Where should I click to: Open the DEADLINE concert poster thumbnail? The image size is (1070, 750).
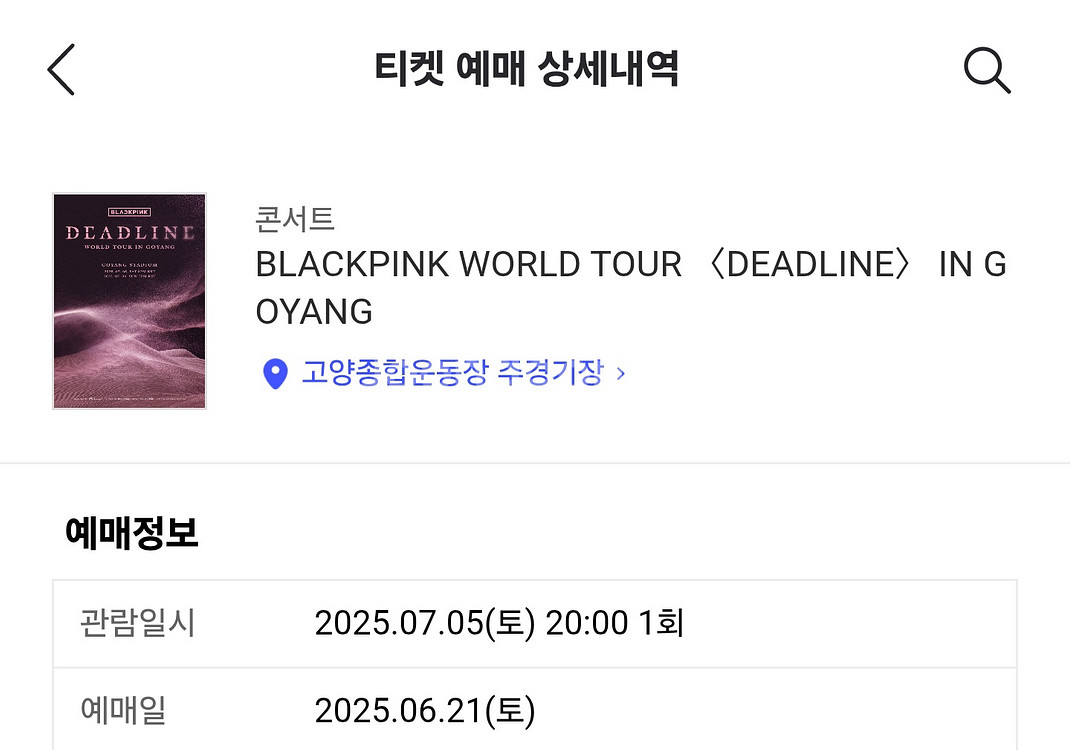[x=130, y=301]
